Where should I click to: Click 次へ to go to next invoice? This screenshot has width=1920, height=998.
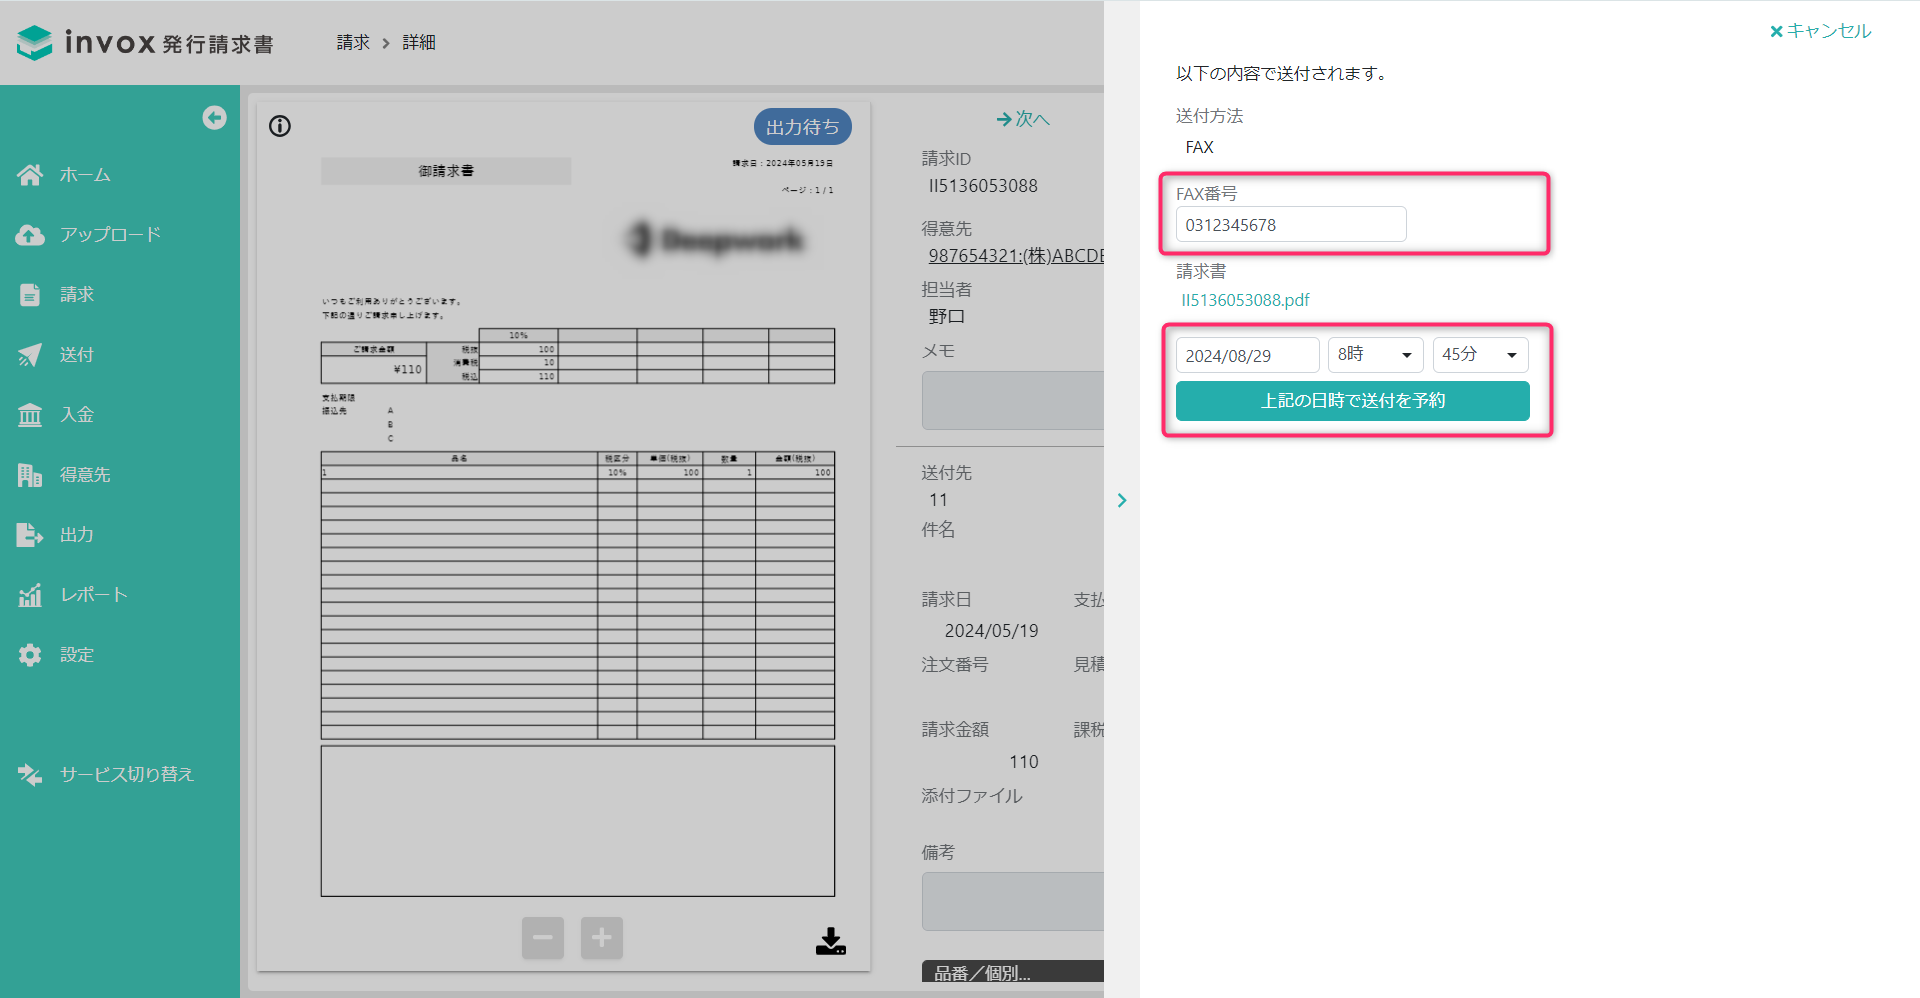[x=1023, y=119]
